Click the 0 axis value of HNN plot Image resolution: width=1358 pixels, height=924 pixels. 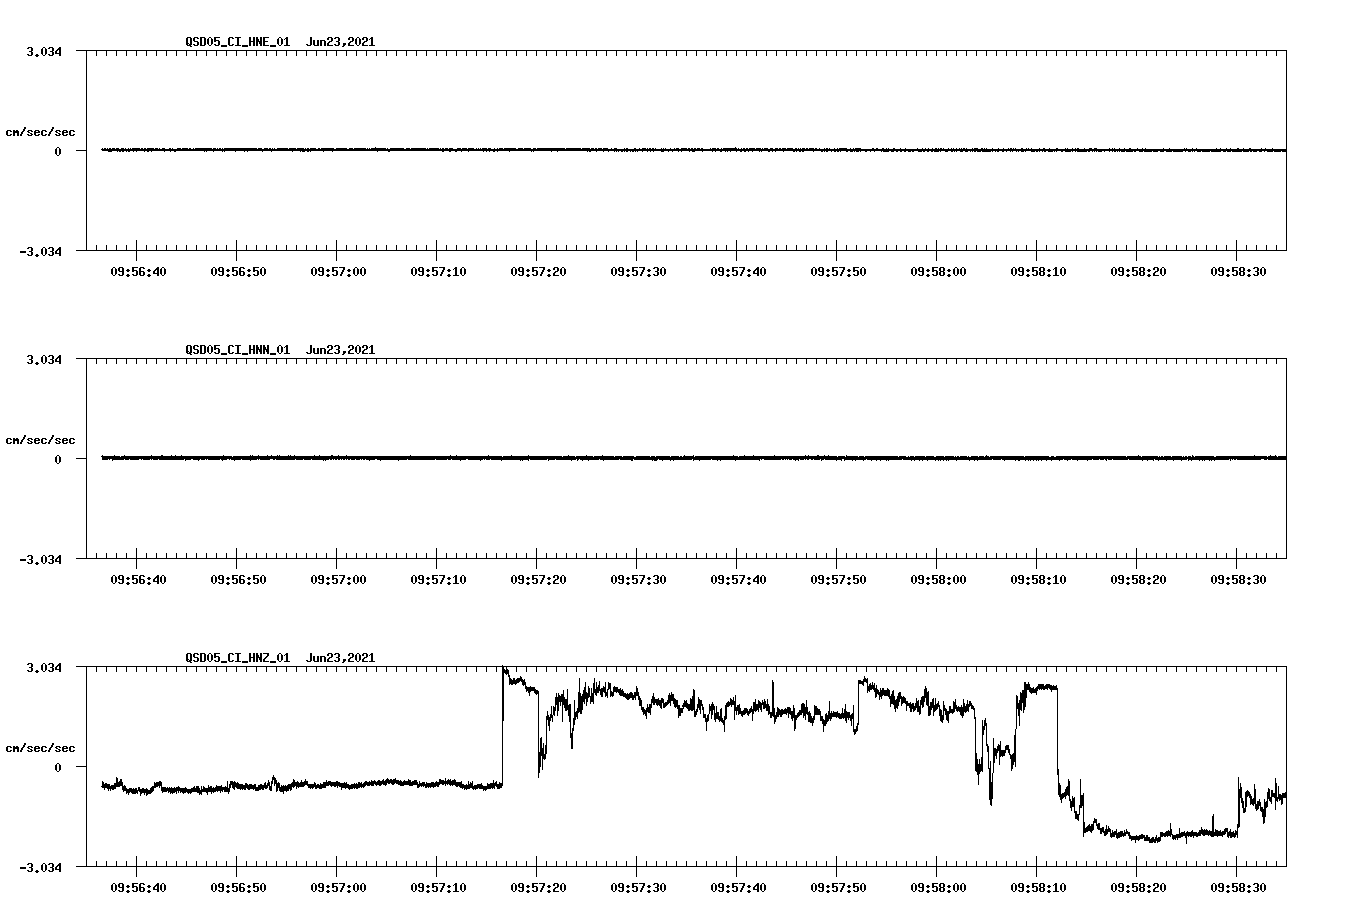(57, 460)
